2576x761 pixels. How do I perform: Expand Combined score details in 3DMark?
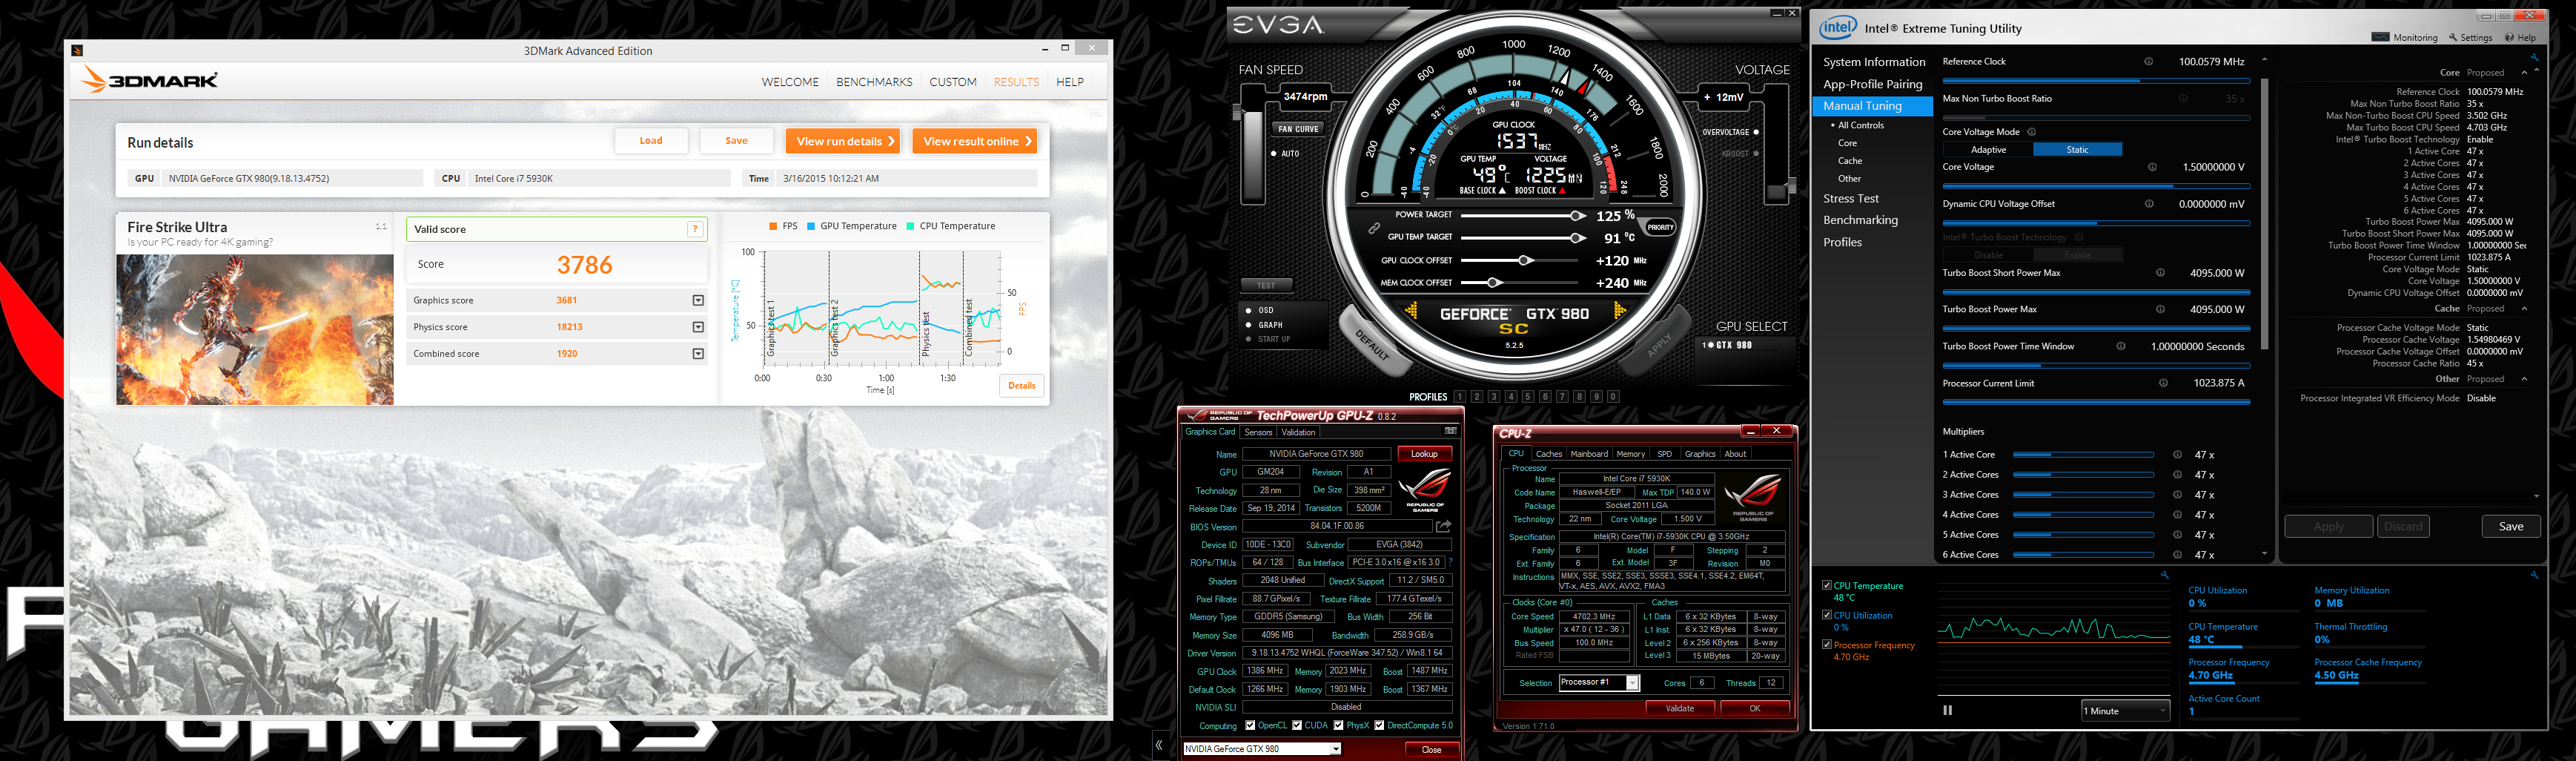[698, 354]
